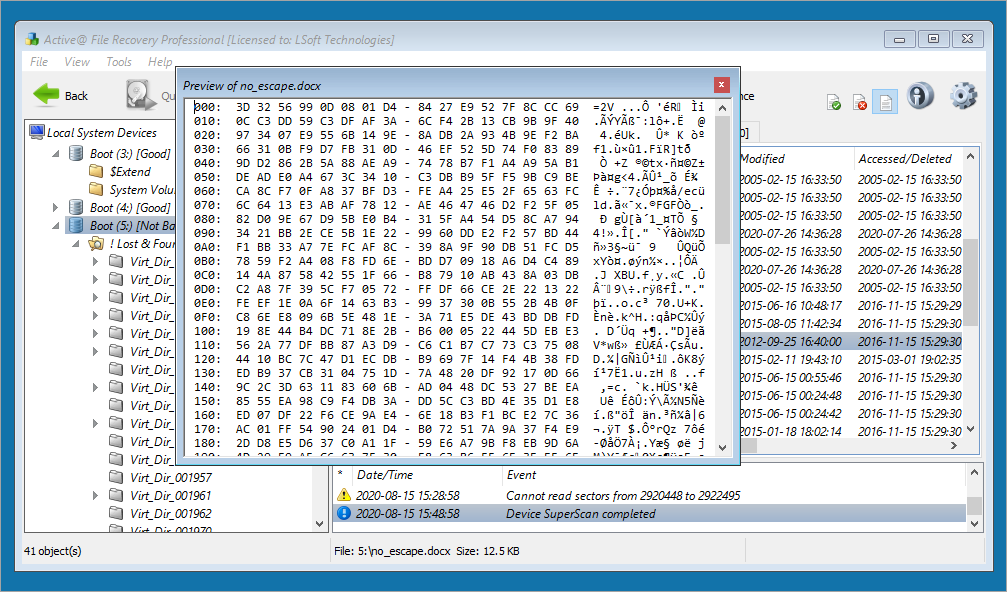Click the Event log column header
This screenshot has height=592, width=1007.
[521, 474]
